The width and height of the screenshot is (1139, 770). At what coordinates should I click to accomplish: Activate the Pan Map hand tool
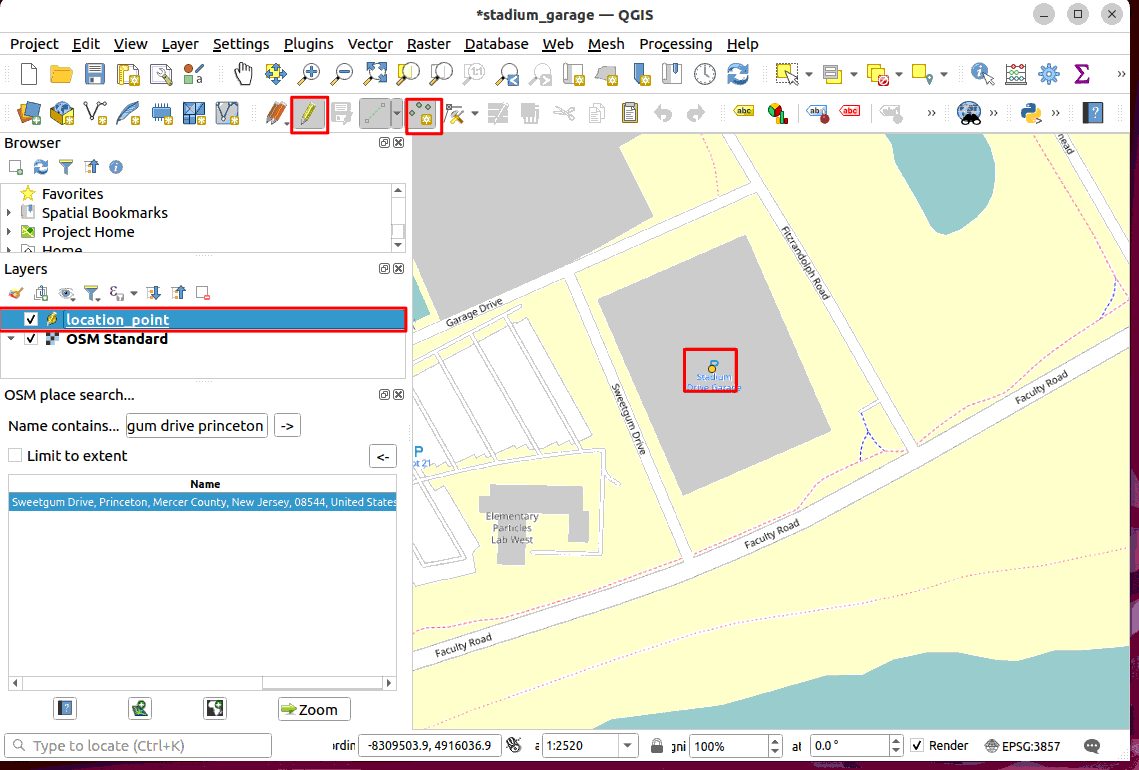coord(243,74)
